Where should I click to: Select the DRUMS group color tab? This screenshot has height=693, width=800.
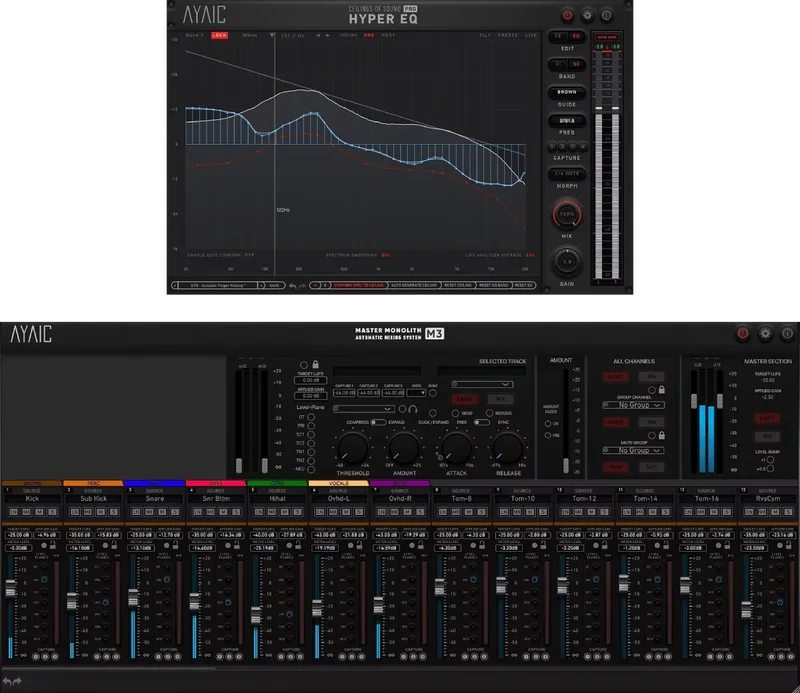click(32, 483)
